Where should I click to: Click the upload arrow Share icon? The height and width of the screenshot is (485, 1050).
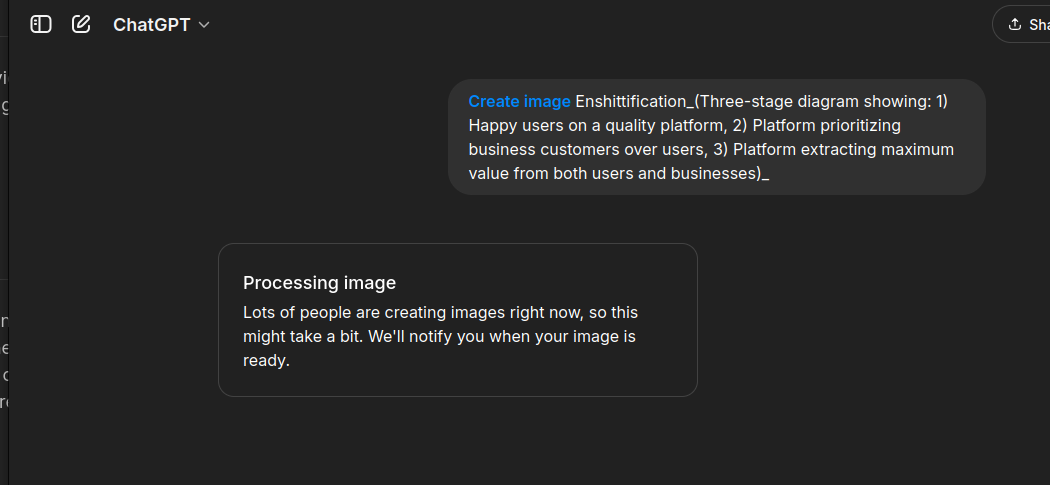(x=1015, y=25)
